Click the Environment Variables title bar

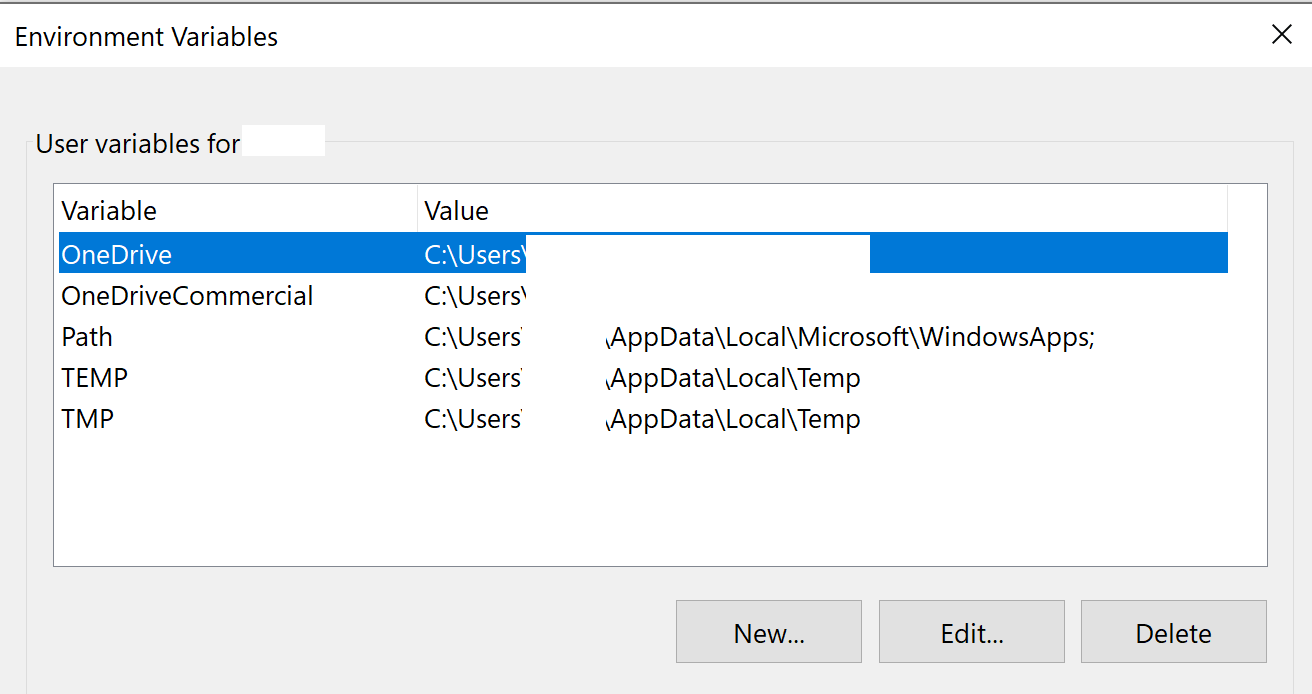pos(600,36)
